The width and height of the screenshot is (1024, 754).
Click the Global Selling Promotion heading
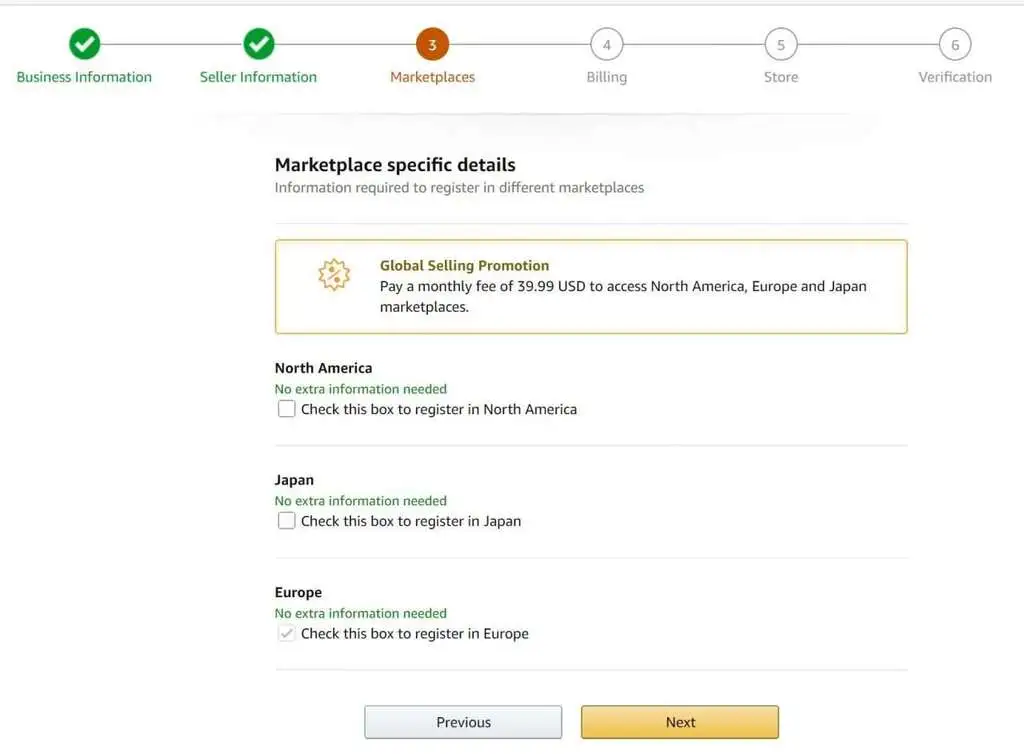pyautogui.click(x=464, y=266)
